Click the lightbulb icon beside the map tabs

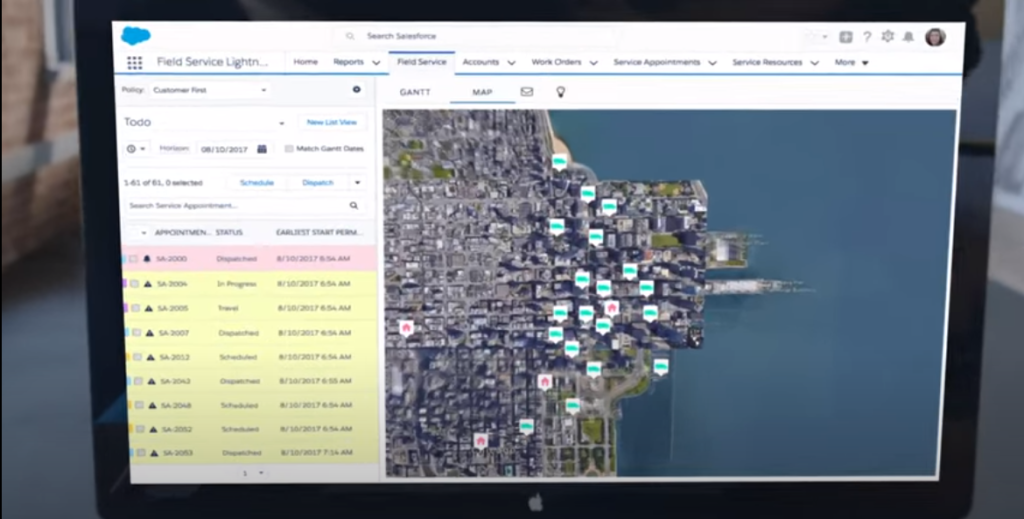click(560, 92)
